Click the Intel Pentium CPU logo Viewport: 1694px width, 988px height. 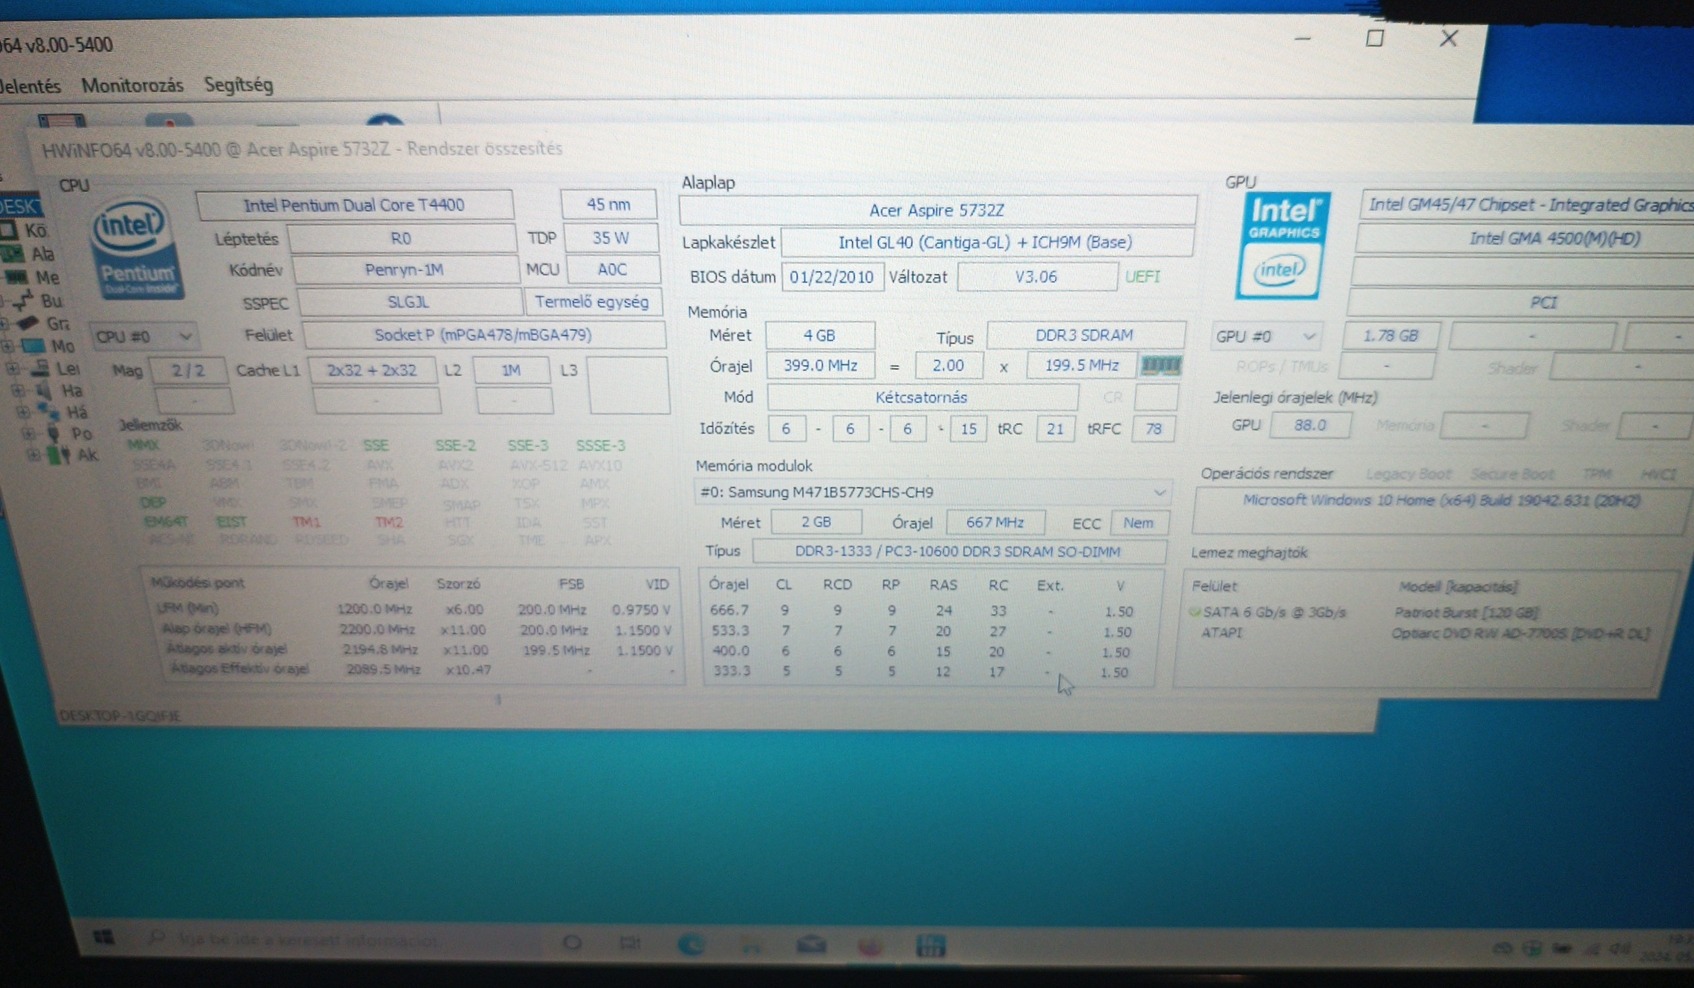click(x=137, y=250)
